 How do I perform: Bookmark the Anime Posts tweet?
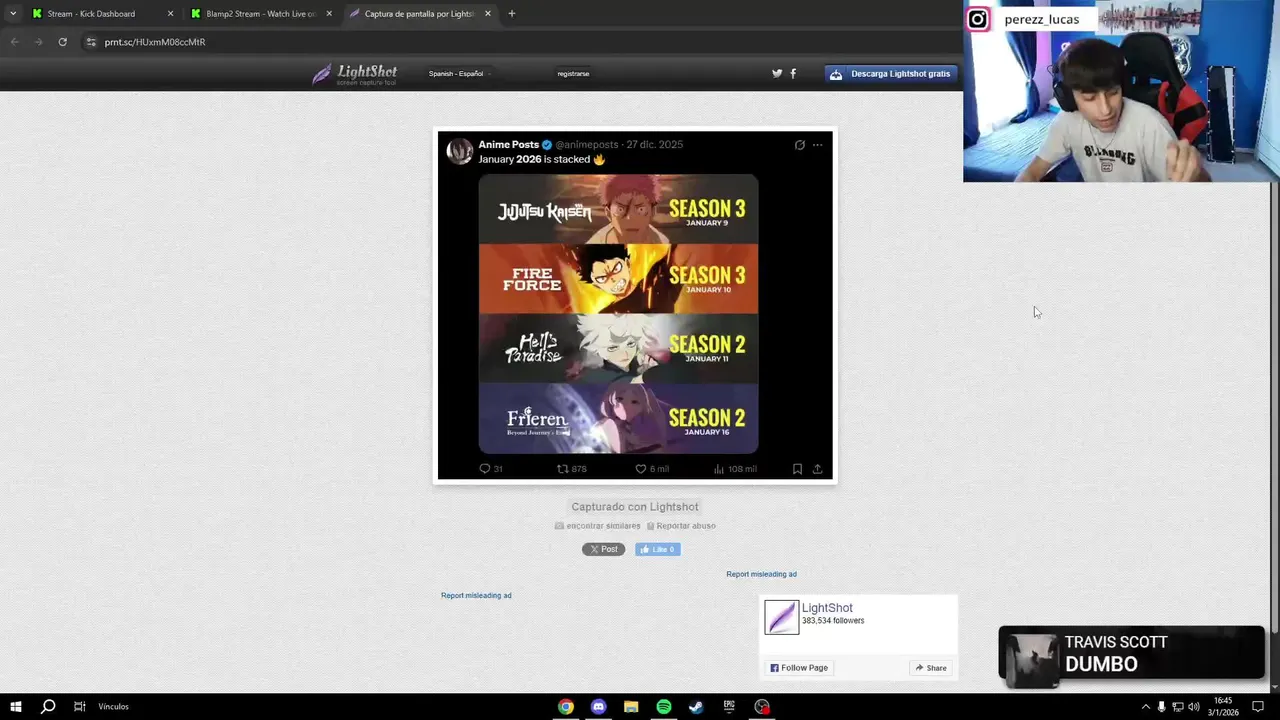(797, 469)
